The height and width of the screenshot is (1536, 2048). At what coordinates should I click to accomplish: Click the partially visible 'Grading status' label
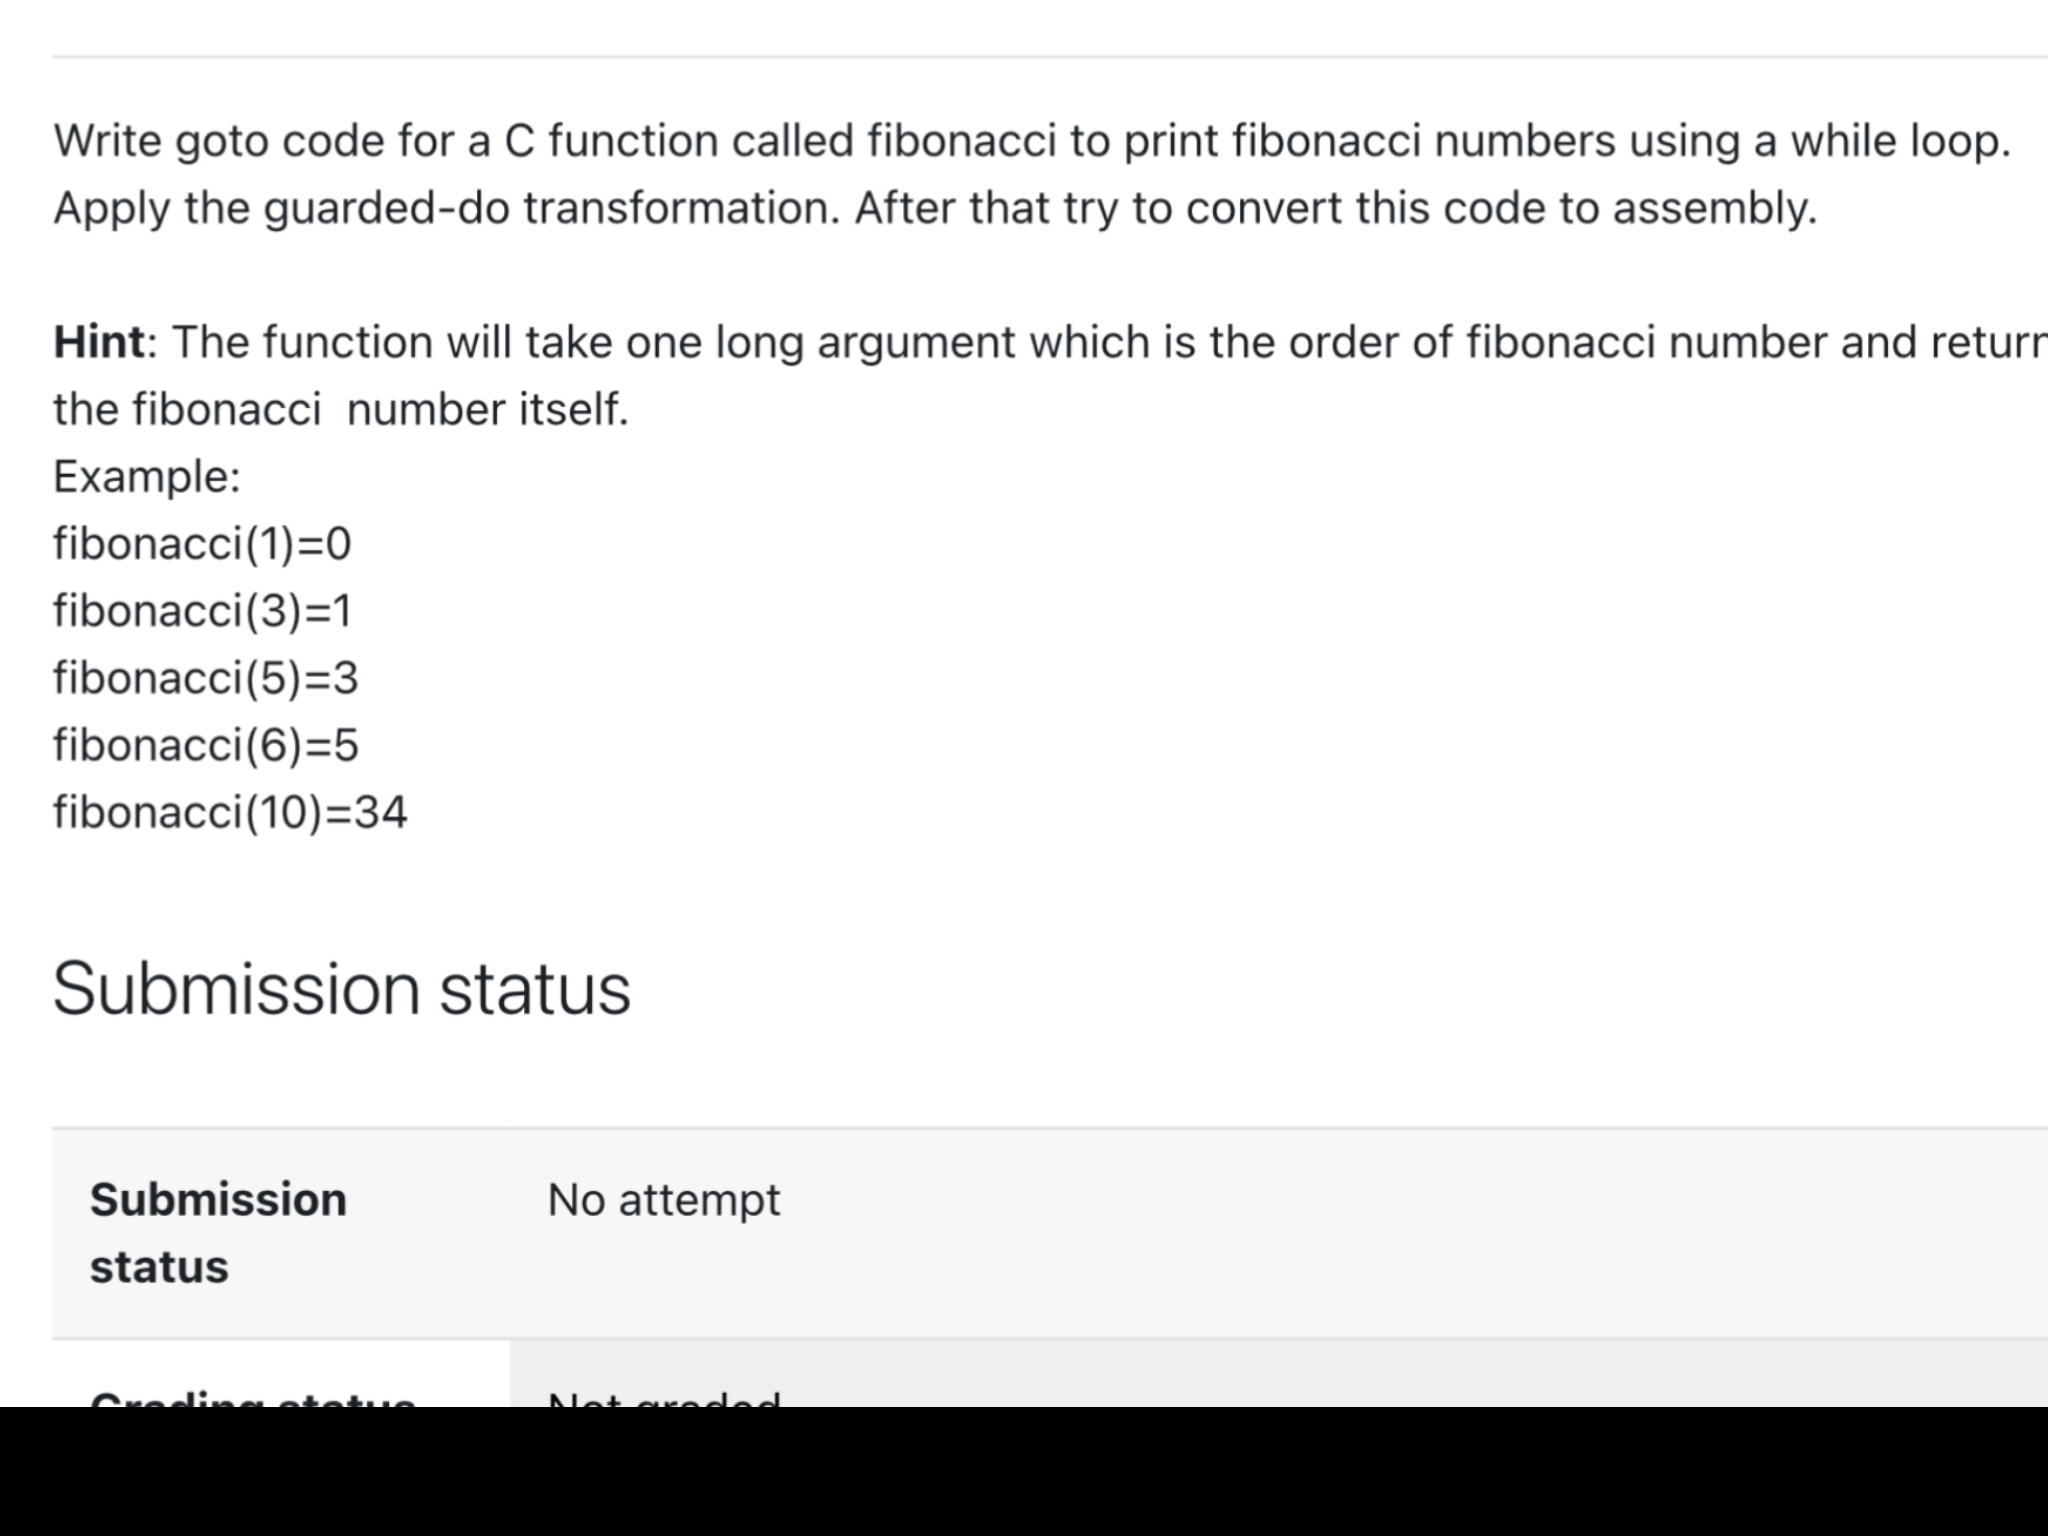click(252, 1398)
